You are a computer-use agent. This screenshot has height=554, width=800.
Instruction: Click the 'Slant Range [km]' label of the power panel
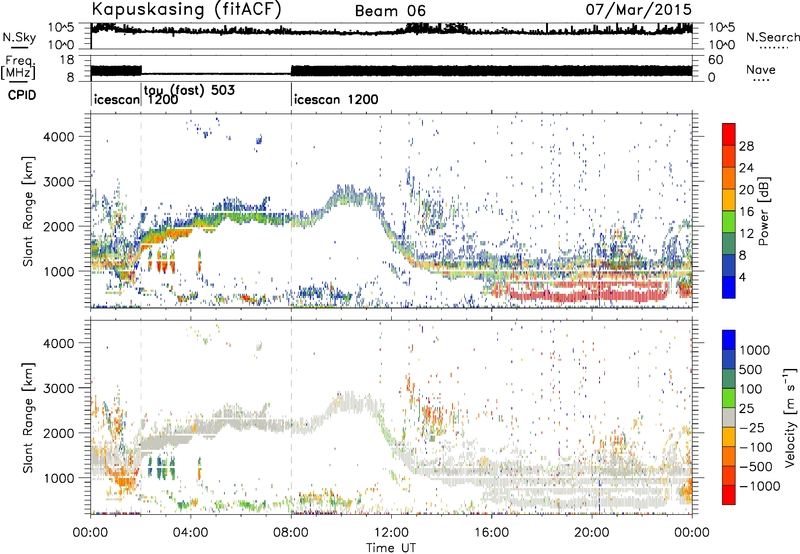tap(28, 211)
